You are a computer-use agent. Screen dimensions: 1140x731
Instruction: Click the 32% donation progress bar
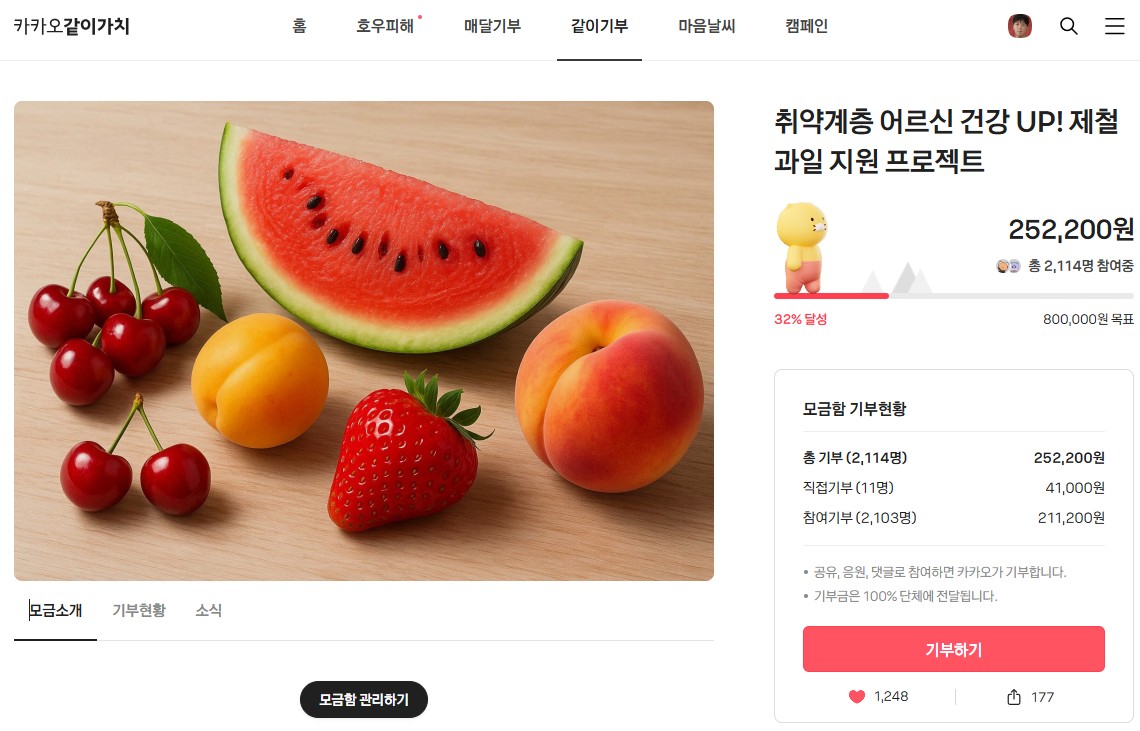coord(953,296)
